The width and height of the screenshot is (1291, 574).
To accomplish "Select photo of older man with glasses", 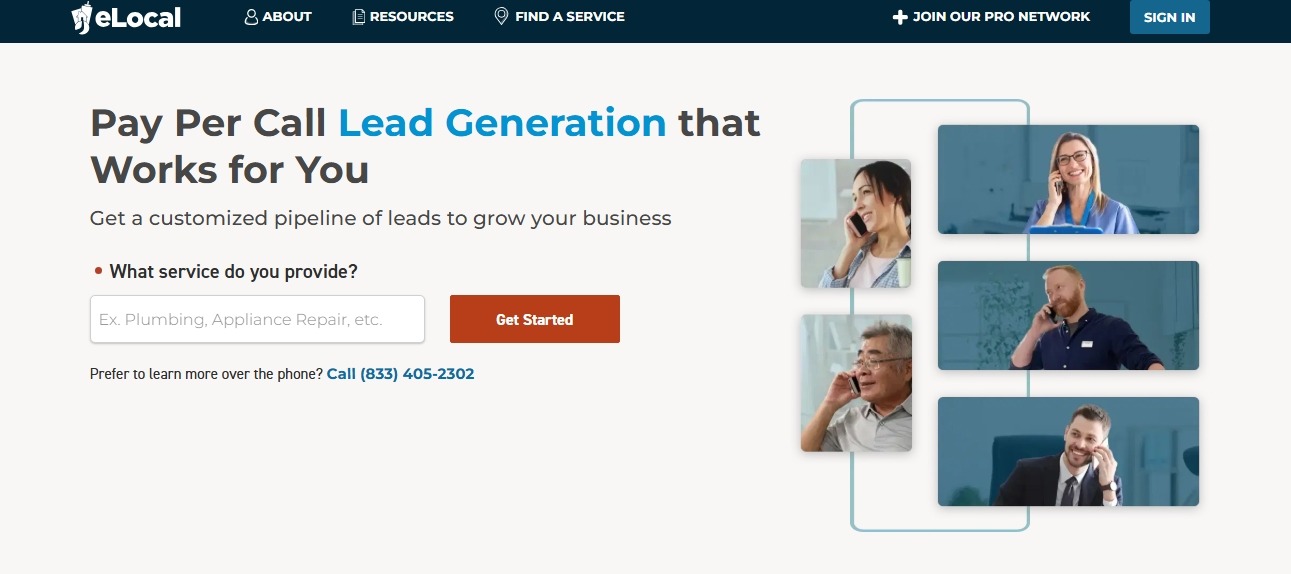I will pos(856,383).
